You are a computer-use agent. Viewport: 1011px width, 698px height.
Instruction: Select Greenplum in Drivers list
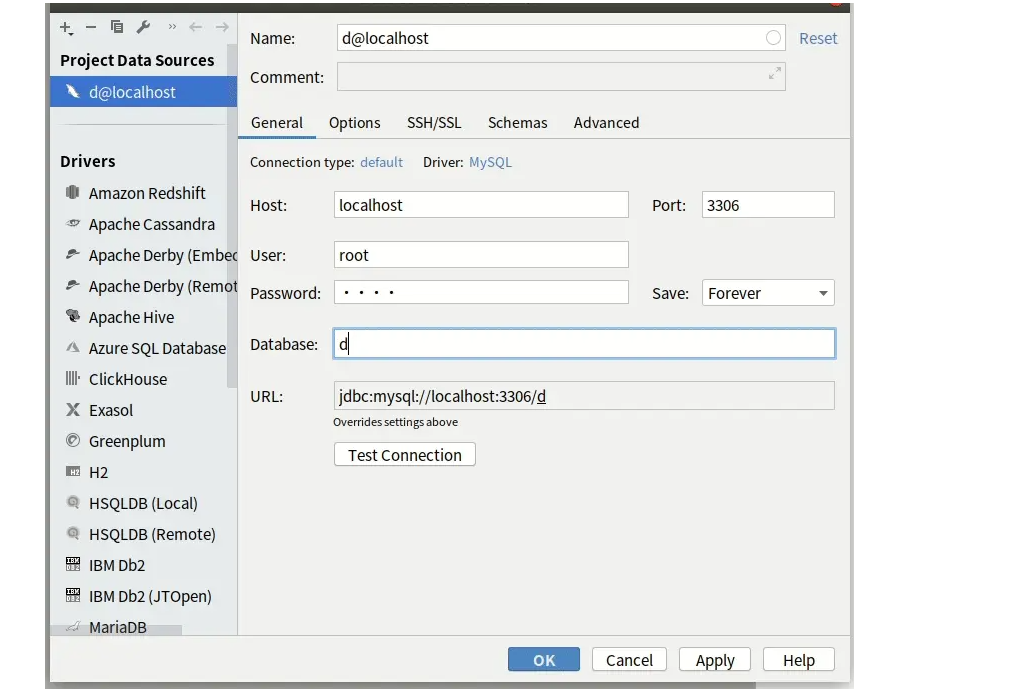click(144, 441)
